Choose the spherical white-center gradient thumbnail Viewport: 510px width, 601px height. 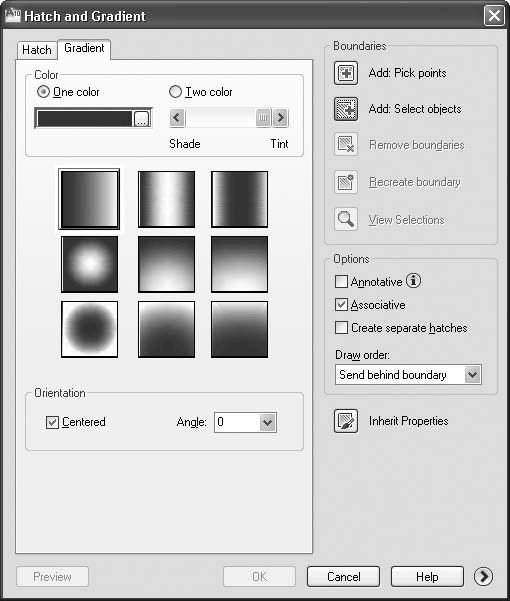click(90, 264)
